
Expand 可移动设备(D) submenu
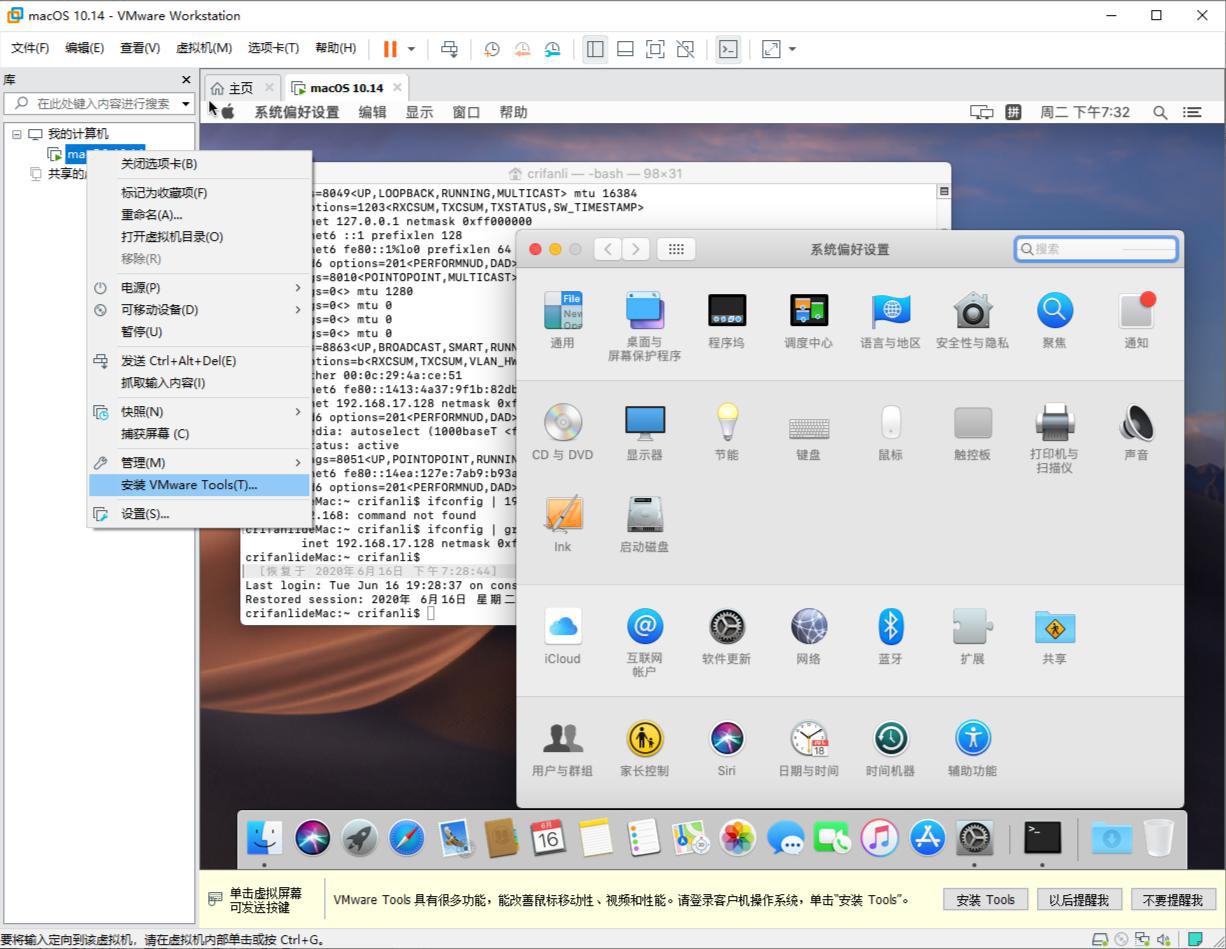pos(199,310)
